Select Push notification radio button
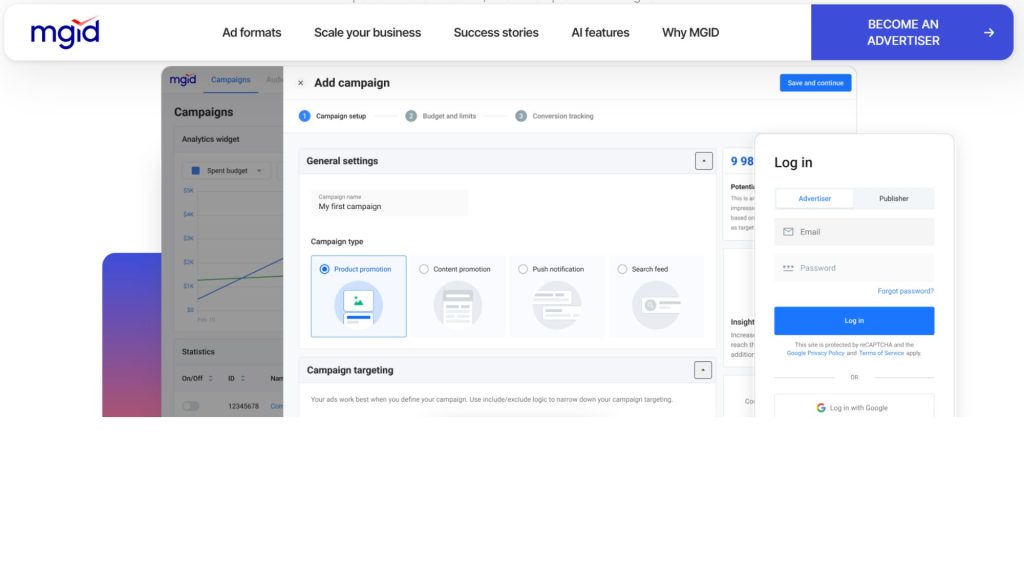Image resolution: width=1024 pixels, height=576 pixels. 522,269
